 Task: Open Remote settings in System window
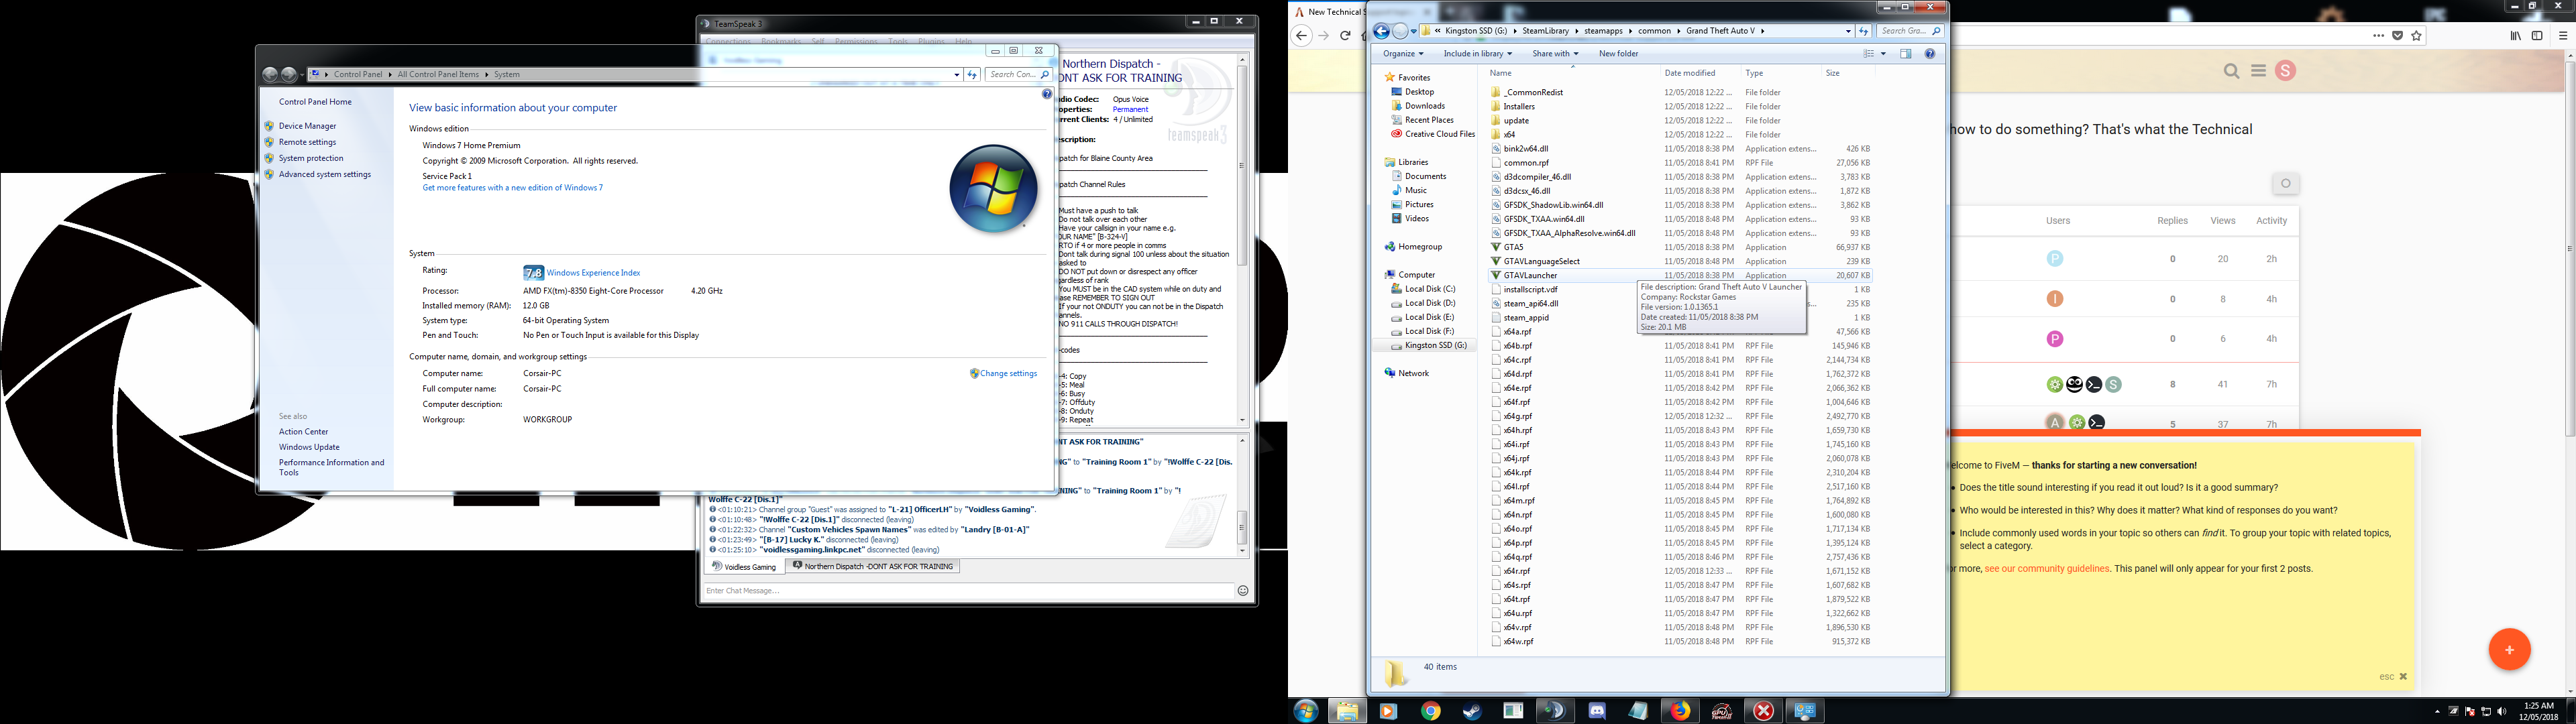tap(307, 142)
